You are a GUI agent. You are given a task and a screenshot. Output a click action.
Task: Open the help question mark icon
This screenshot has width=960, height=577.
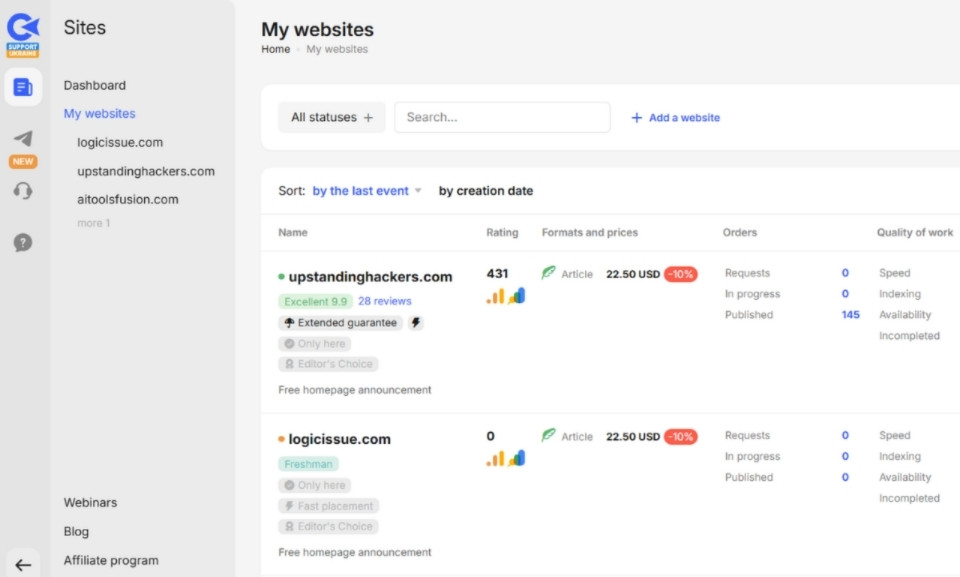pyautogui.click(x=23, y=243)
